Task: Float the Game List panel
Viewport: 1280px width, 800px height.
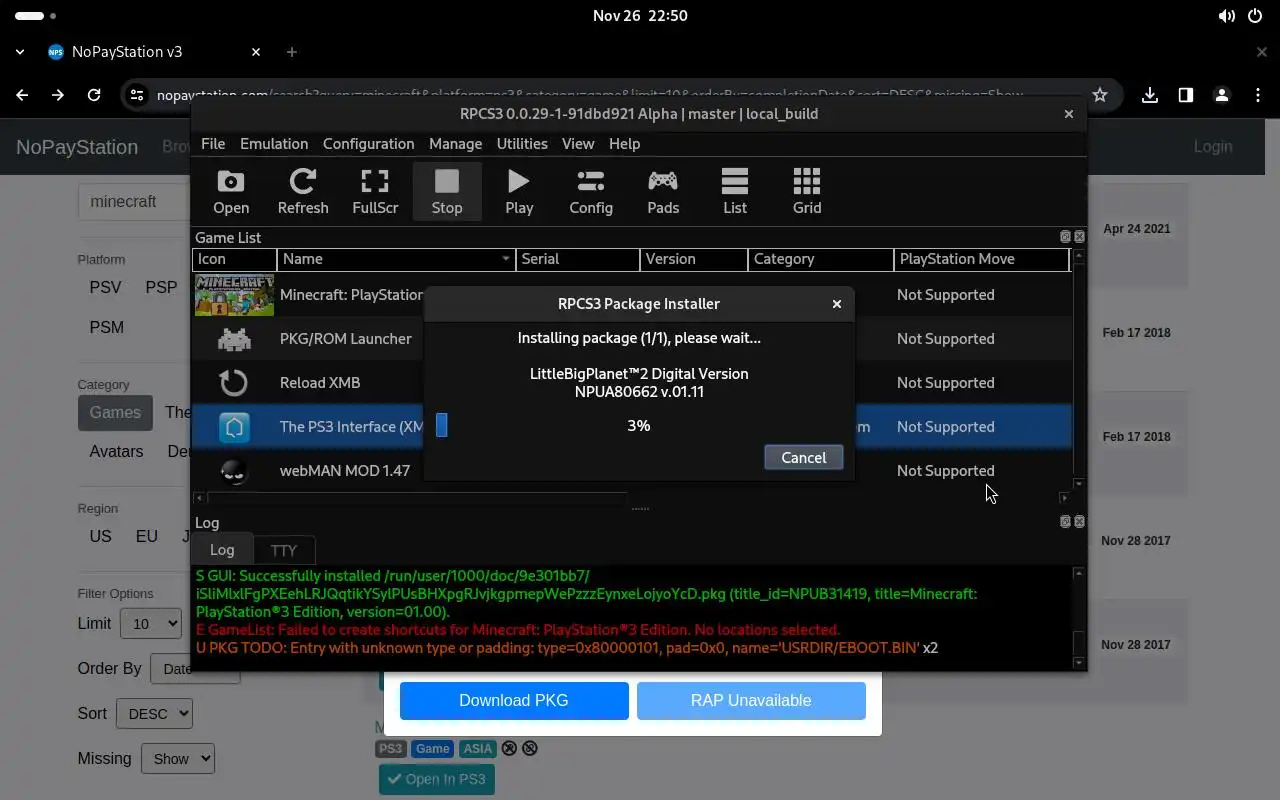Action: pyautogui.click(x=1065, y=237)
